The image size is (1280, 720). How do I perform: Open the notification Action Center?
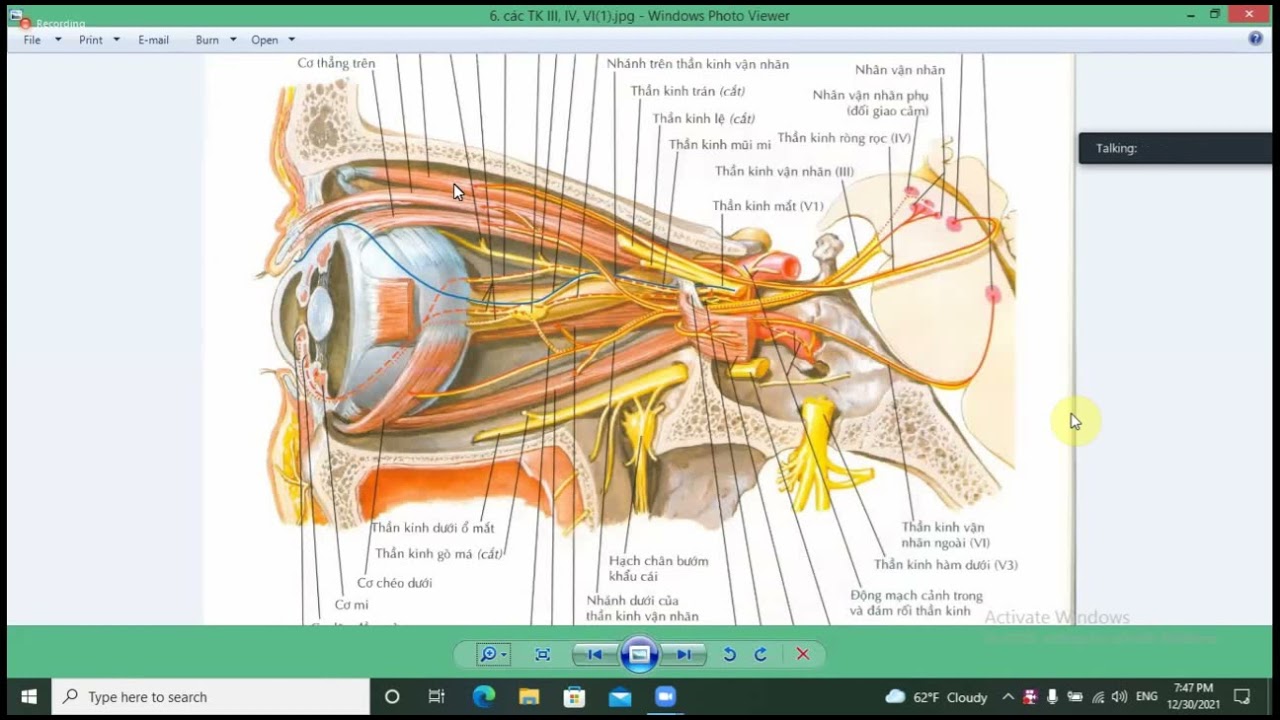(x=1242, y=697)
